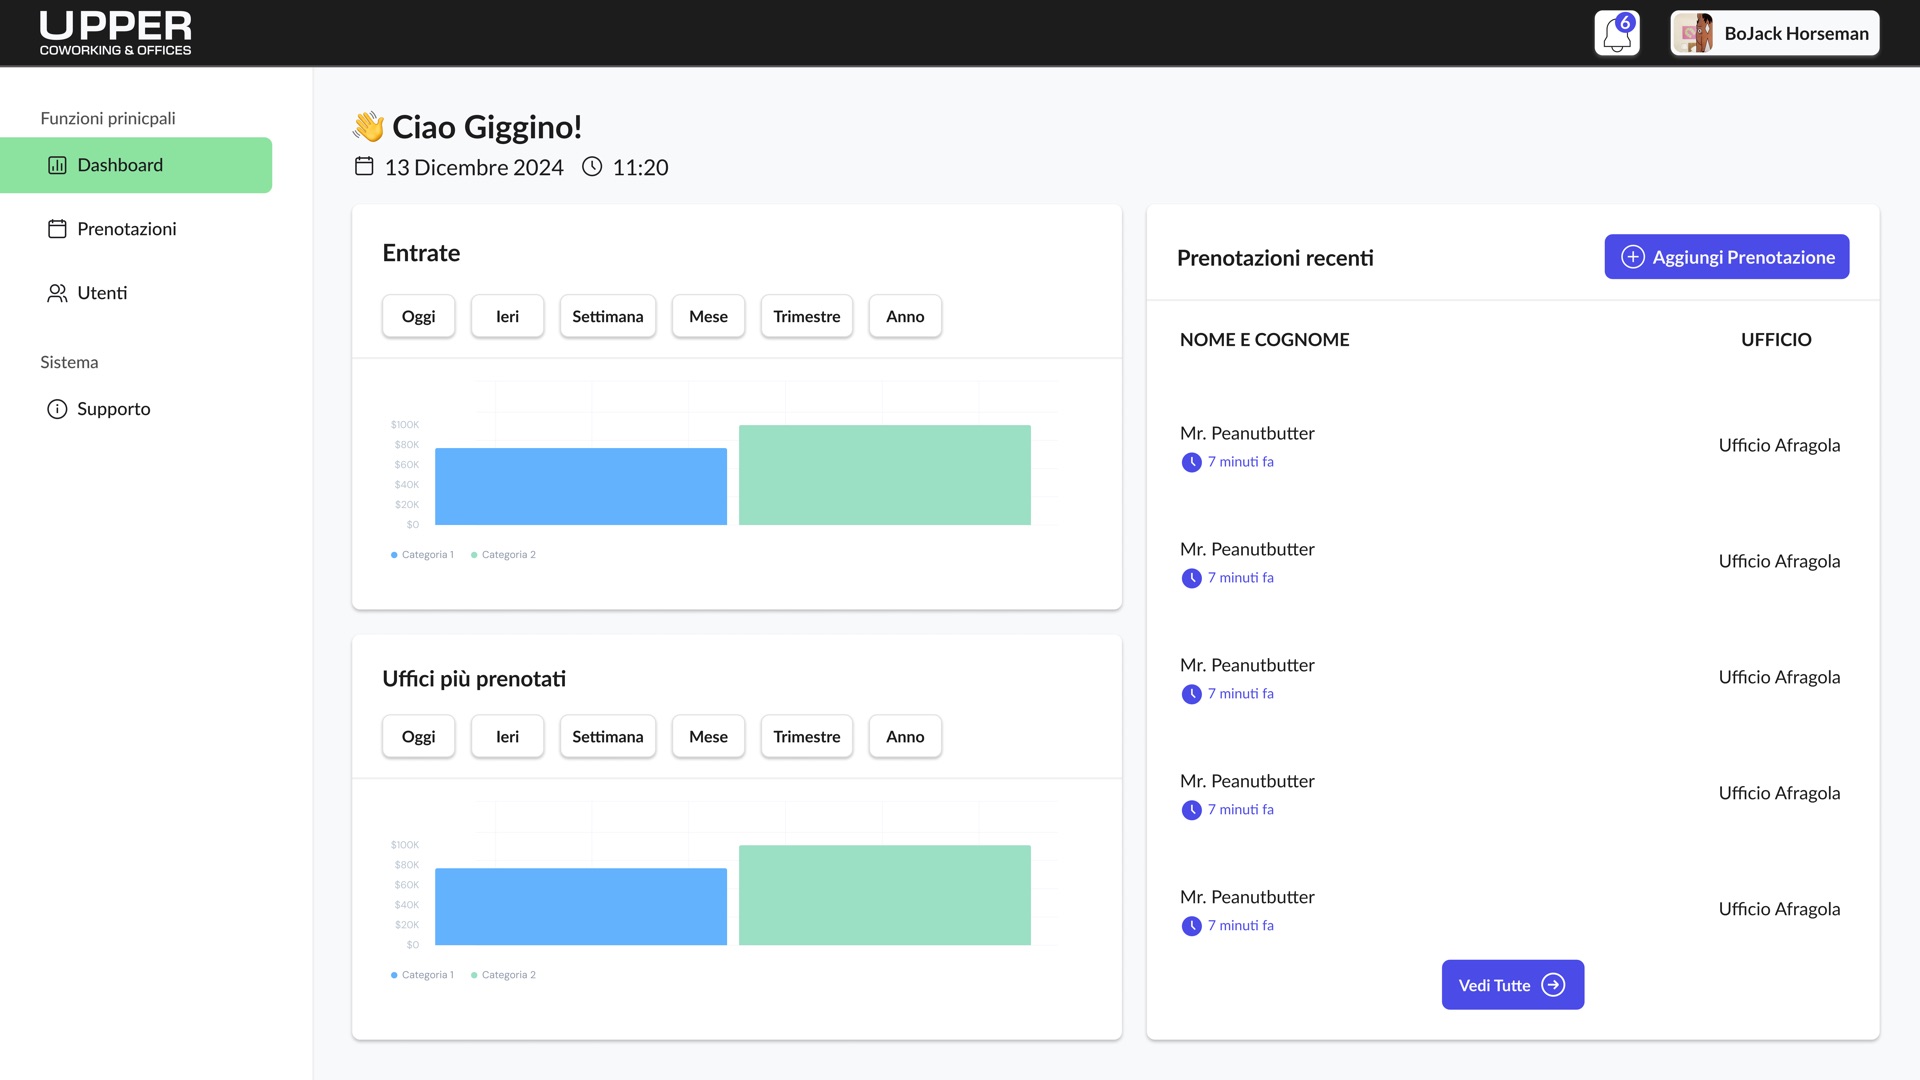Click the clock icon beside 11:20
This screenshot has height=1080, width=1920.
(592, 167)
